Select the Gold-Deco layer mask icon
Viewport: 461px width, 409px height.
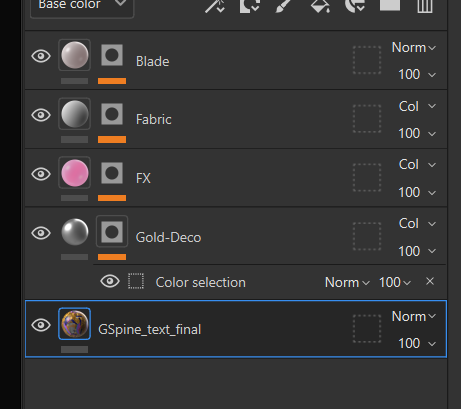click(x=112, y=231)
